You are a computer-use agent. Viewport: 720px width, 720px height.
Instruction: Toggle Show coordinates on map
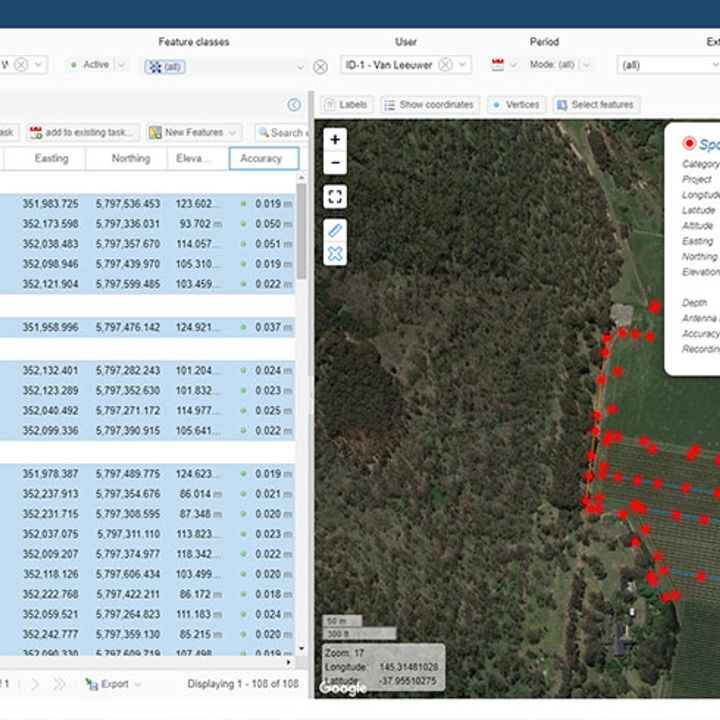[x=429, y=105]
